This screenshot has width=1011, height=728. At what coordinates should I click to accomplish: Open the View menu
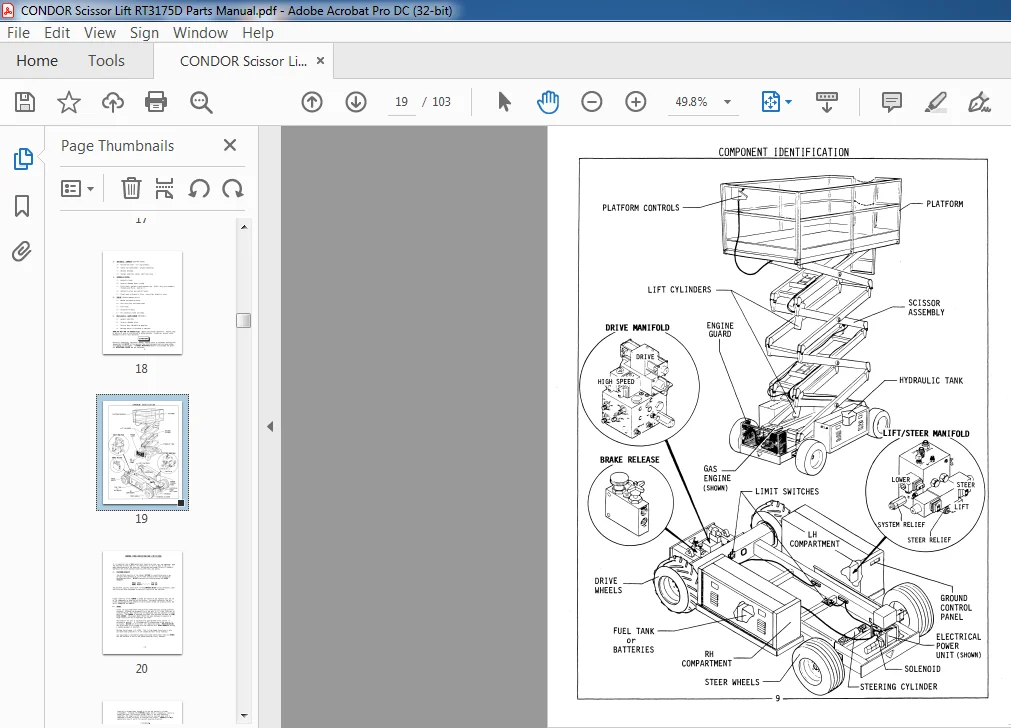pyautogui.click(x=100, y=33)
